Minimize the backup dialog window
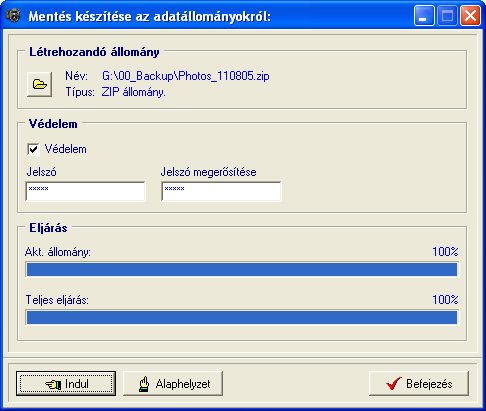The width and height of the screenshot is (486, 411). (424, 16)
